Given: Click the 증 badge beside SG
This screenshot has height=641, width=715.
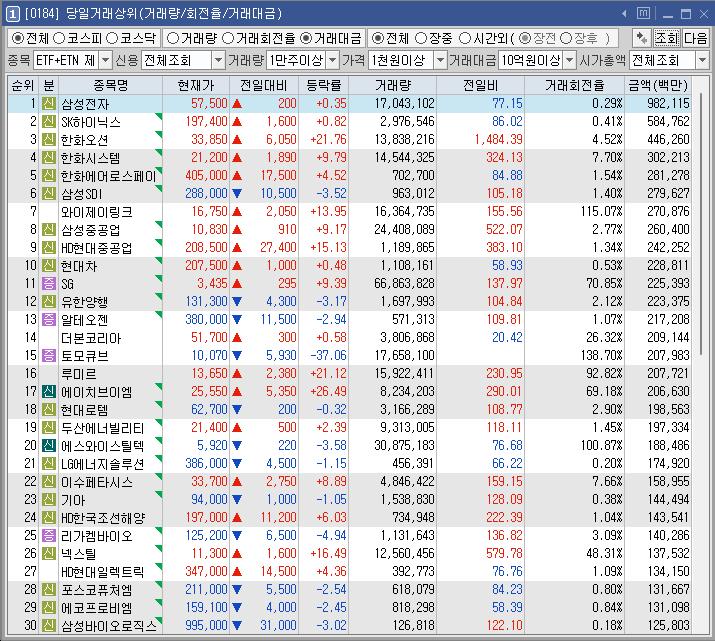Looking at the screenshot, I should click(49, 284).
